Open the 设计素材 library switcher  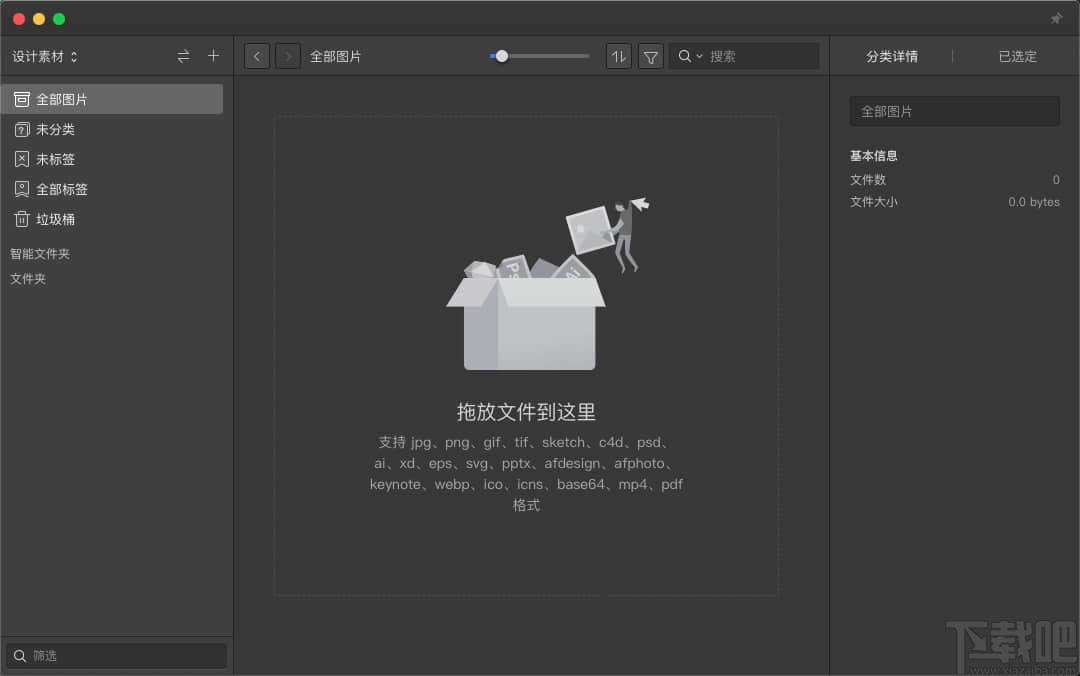pyautogui.click(x=45, y=56)
